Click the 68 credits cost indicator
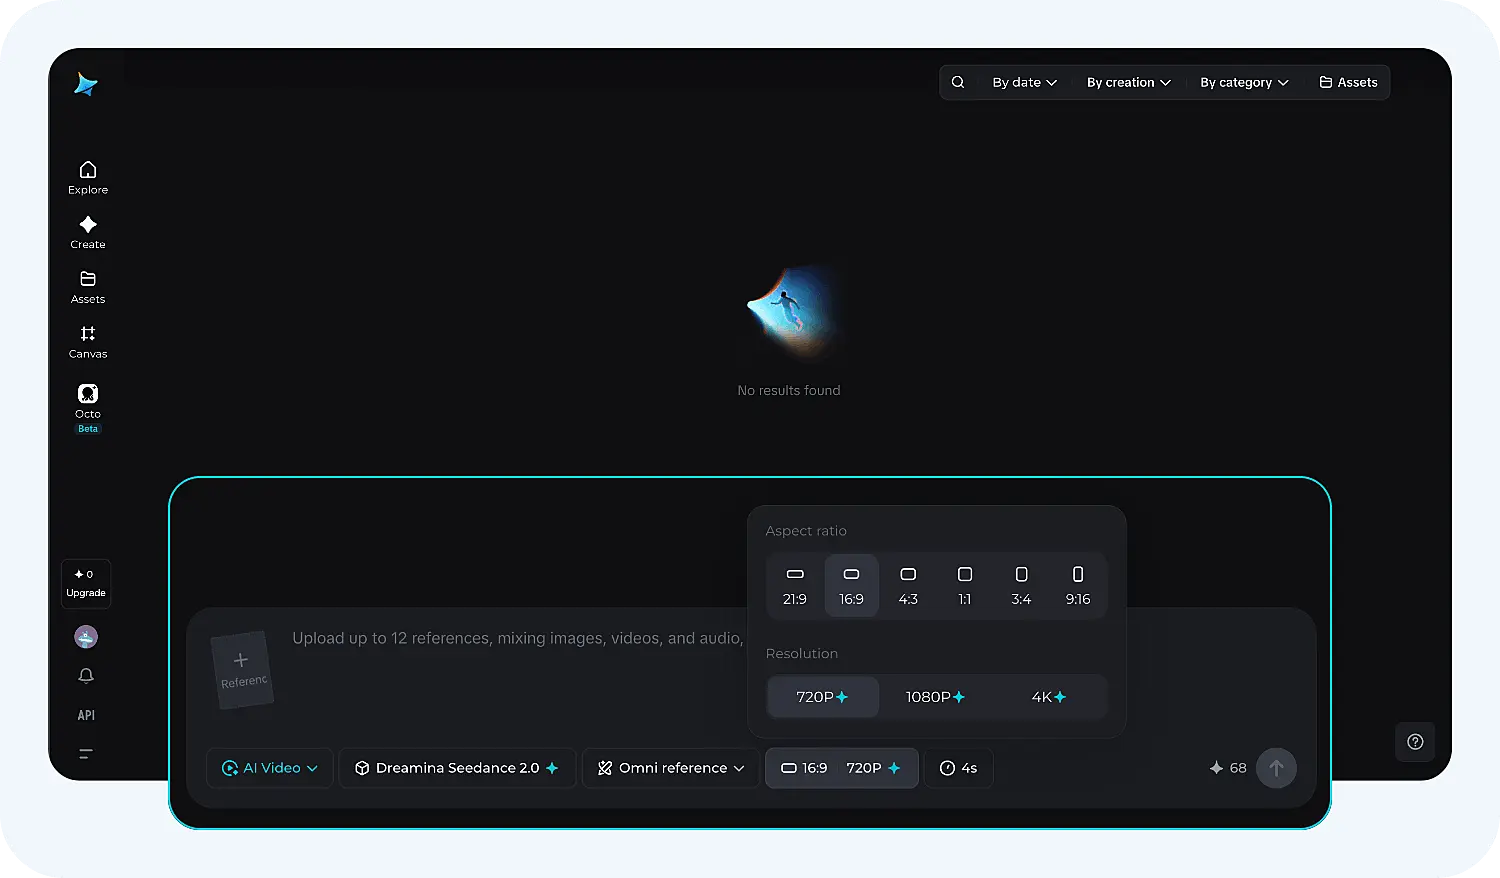1500x878 pixels. pyautogui.click(x=1228, y=768)
